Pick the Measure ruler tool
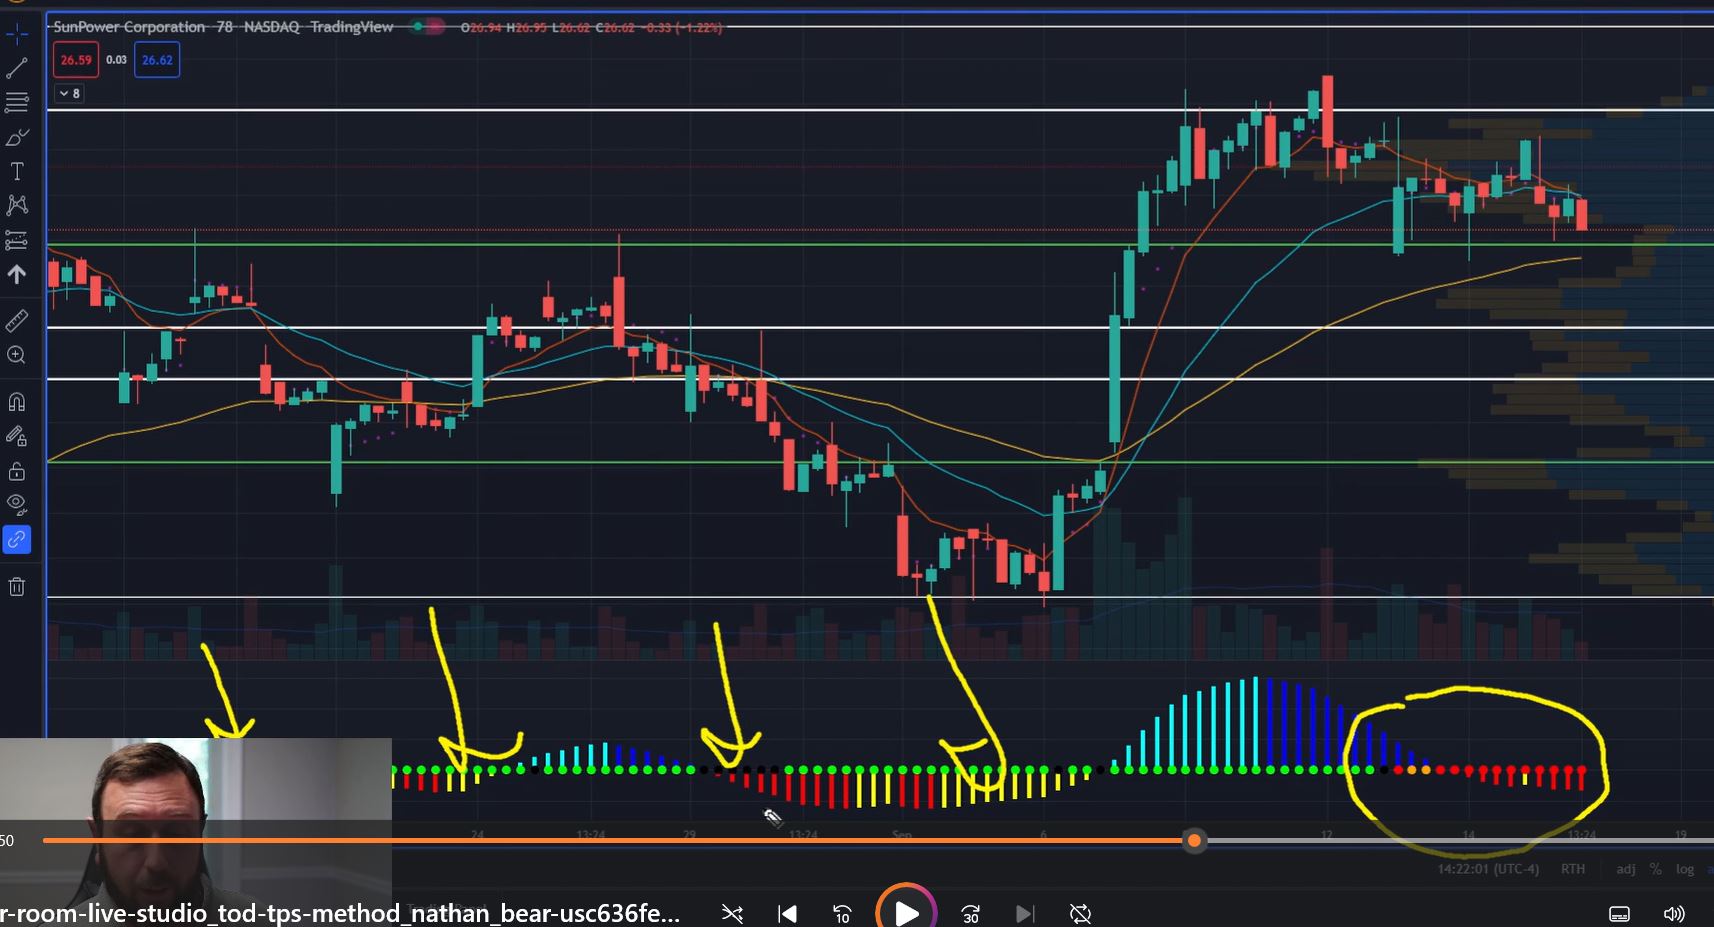This screenshot has width=1714, height=927. point(17,320)
